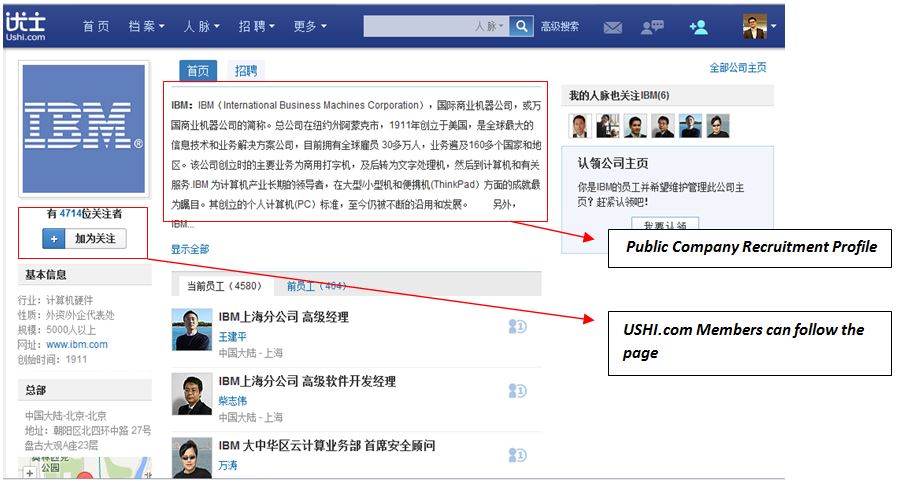This screenshot has width=902, height=494.
Task: Click the 4714 followers count link
Action: pyautogui.click(x=70, y=213)
